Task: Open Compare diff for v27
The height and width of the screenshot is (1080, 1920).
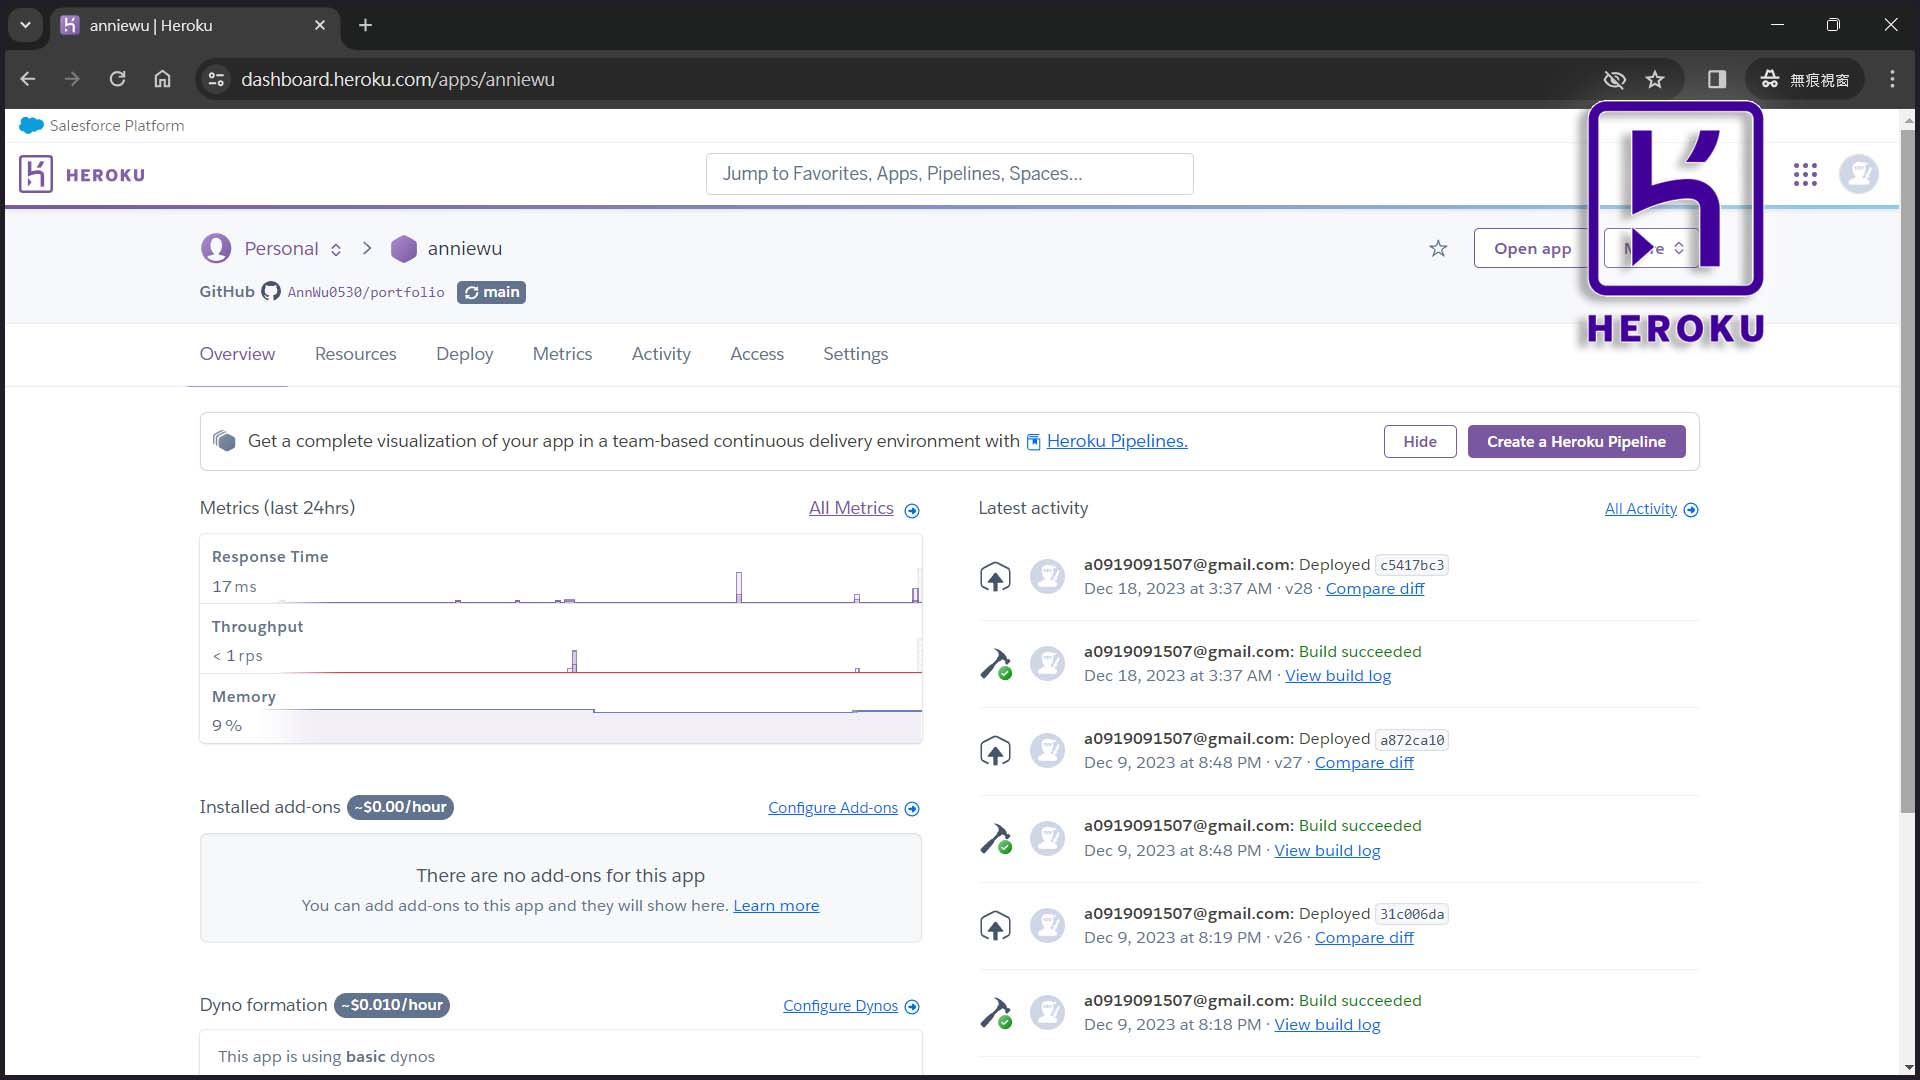Action: pyautogui.click(x=1364, y=763)
